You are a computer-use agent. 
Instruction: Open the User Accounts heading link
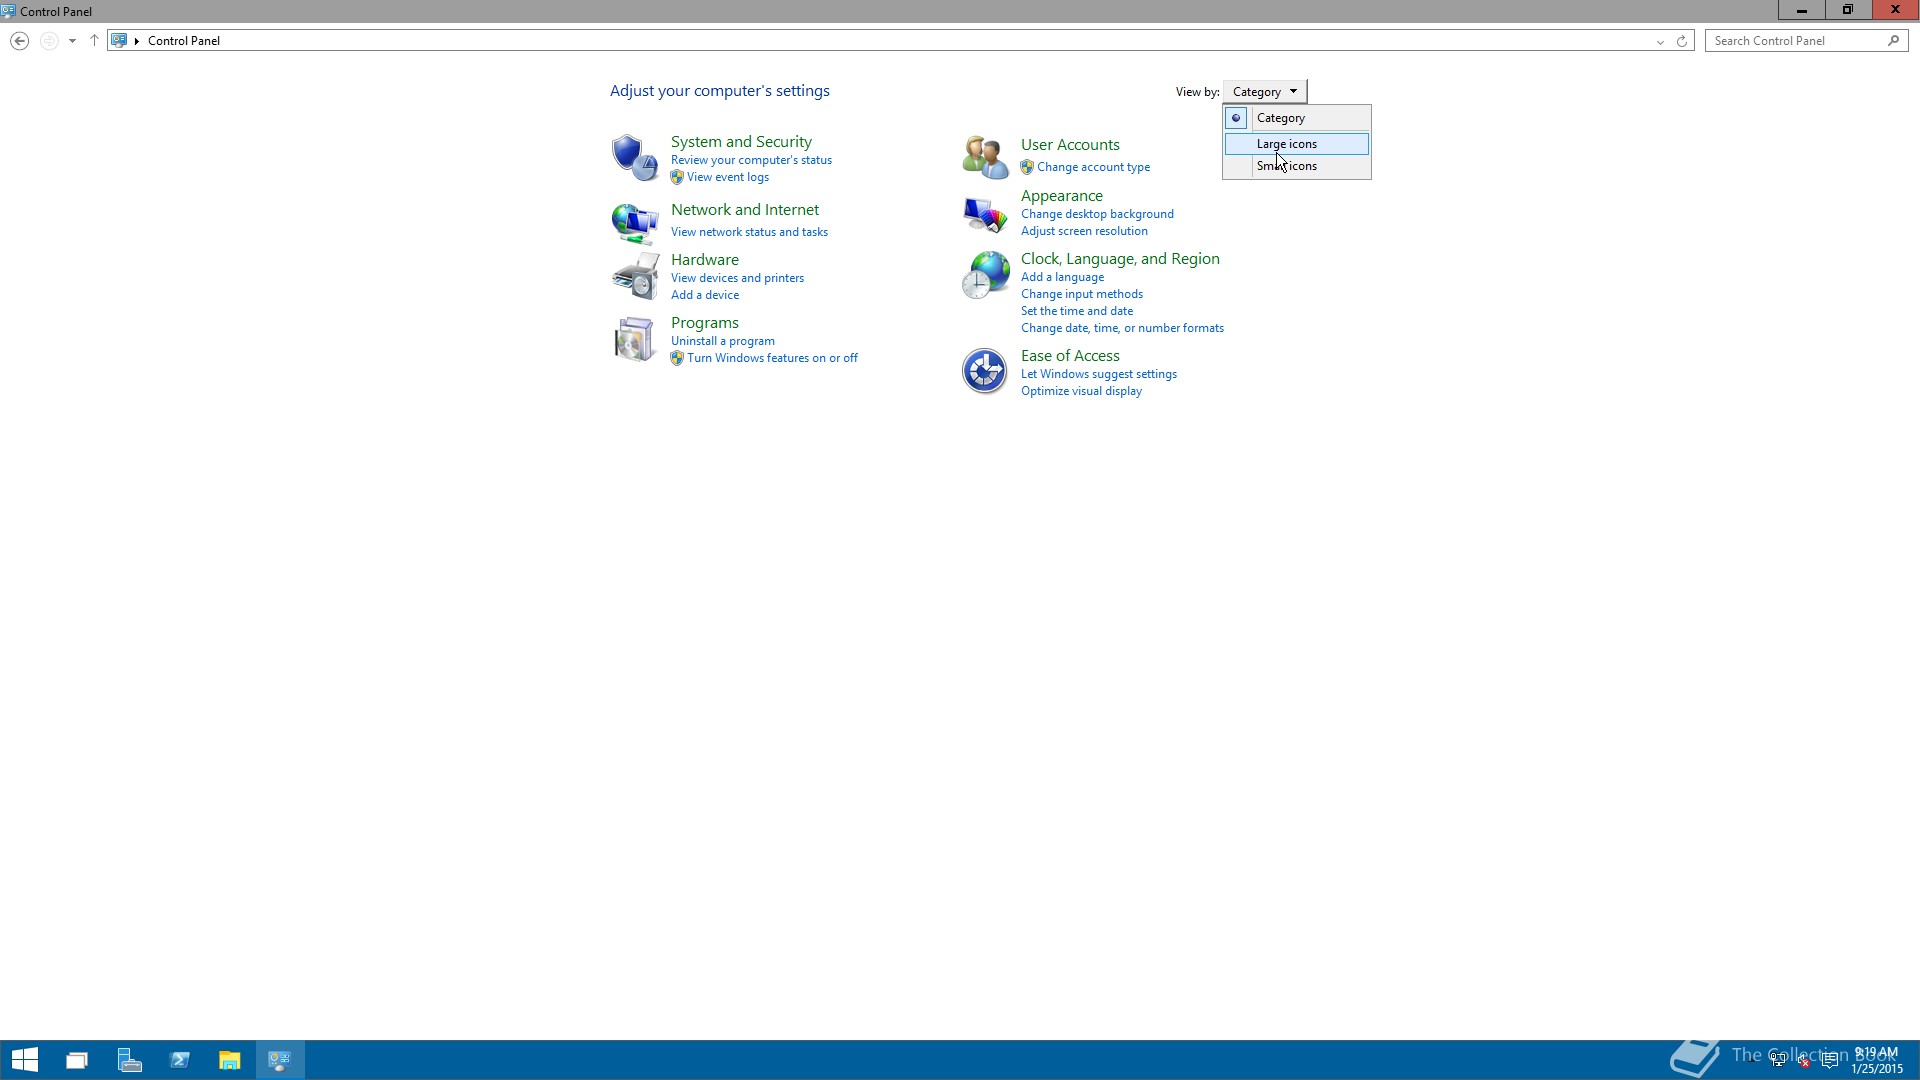pyautogui.click(x=1070, y=145)
